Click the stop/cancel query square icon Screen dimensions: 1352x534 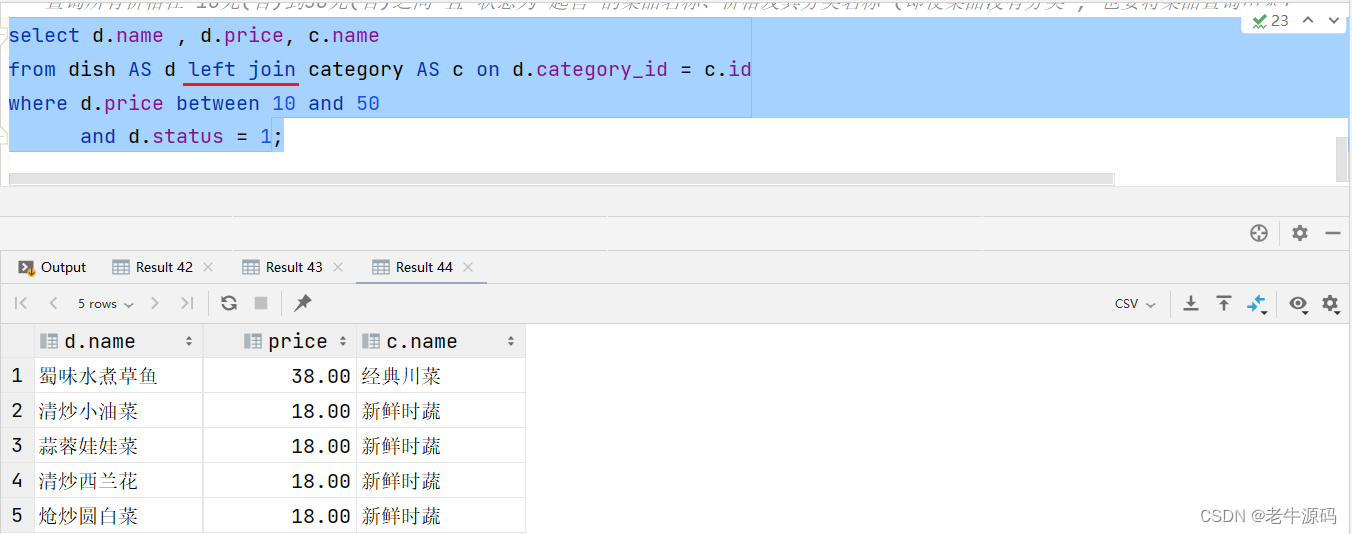pos(261,303)
